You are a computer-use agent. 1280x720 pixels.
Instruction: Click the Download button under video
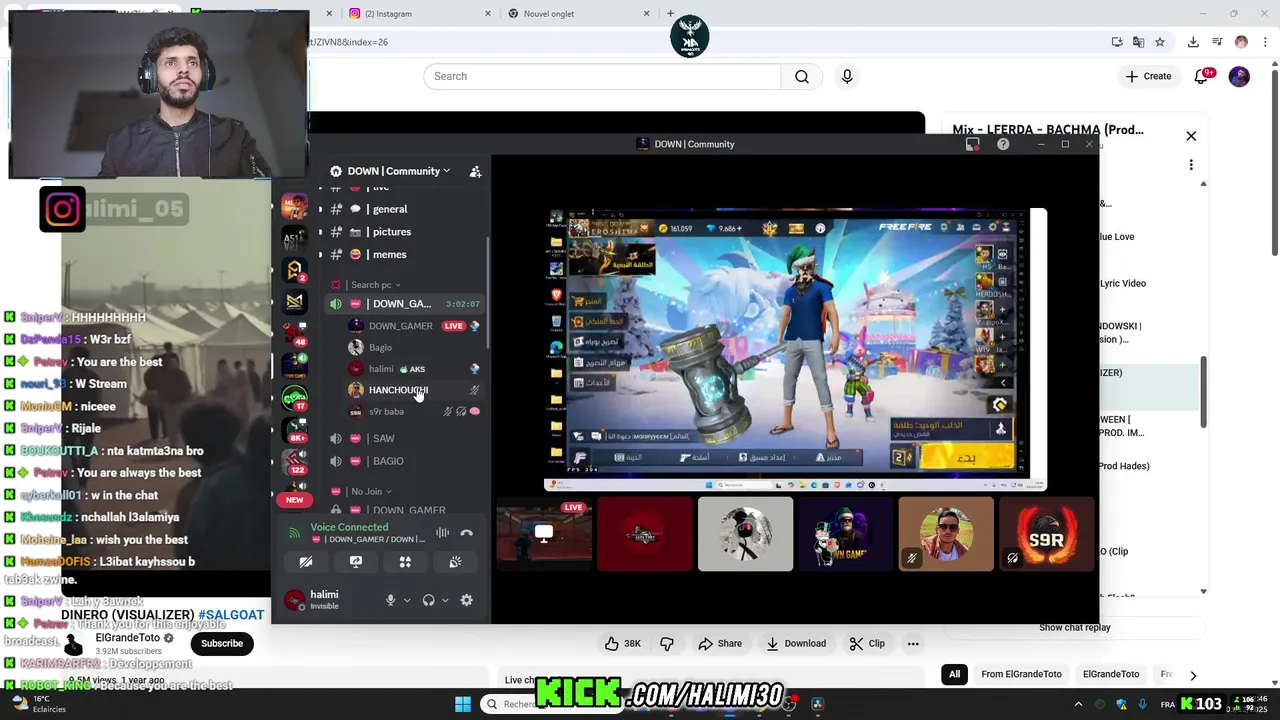(796, 643)
